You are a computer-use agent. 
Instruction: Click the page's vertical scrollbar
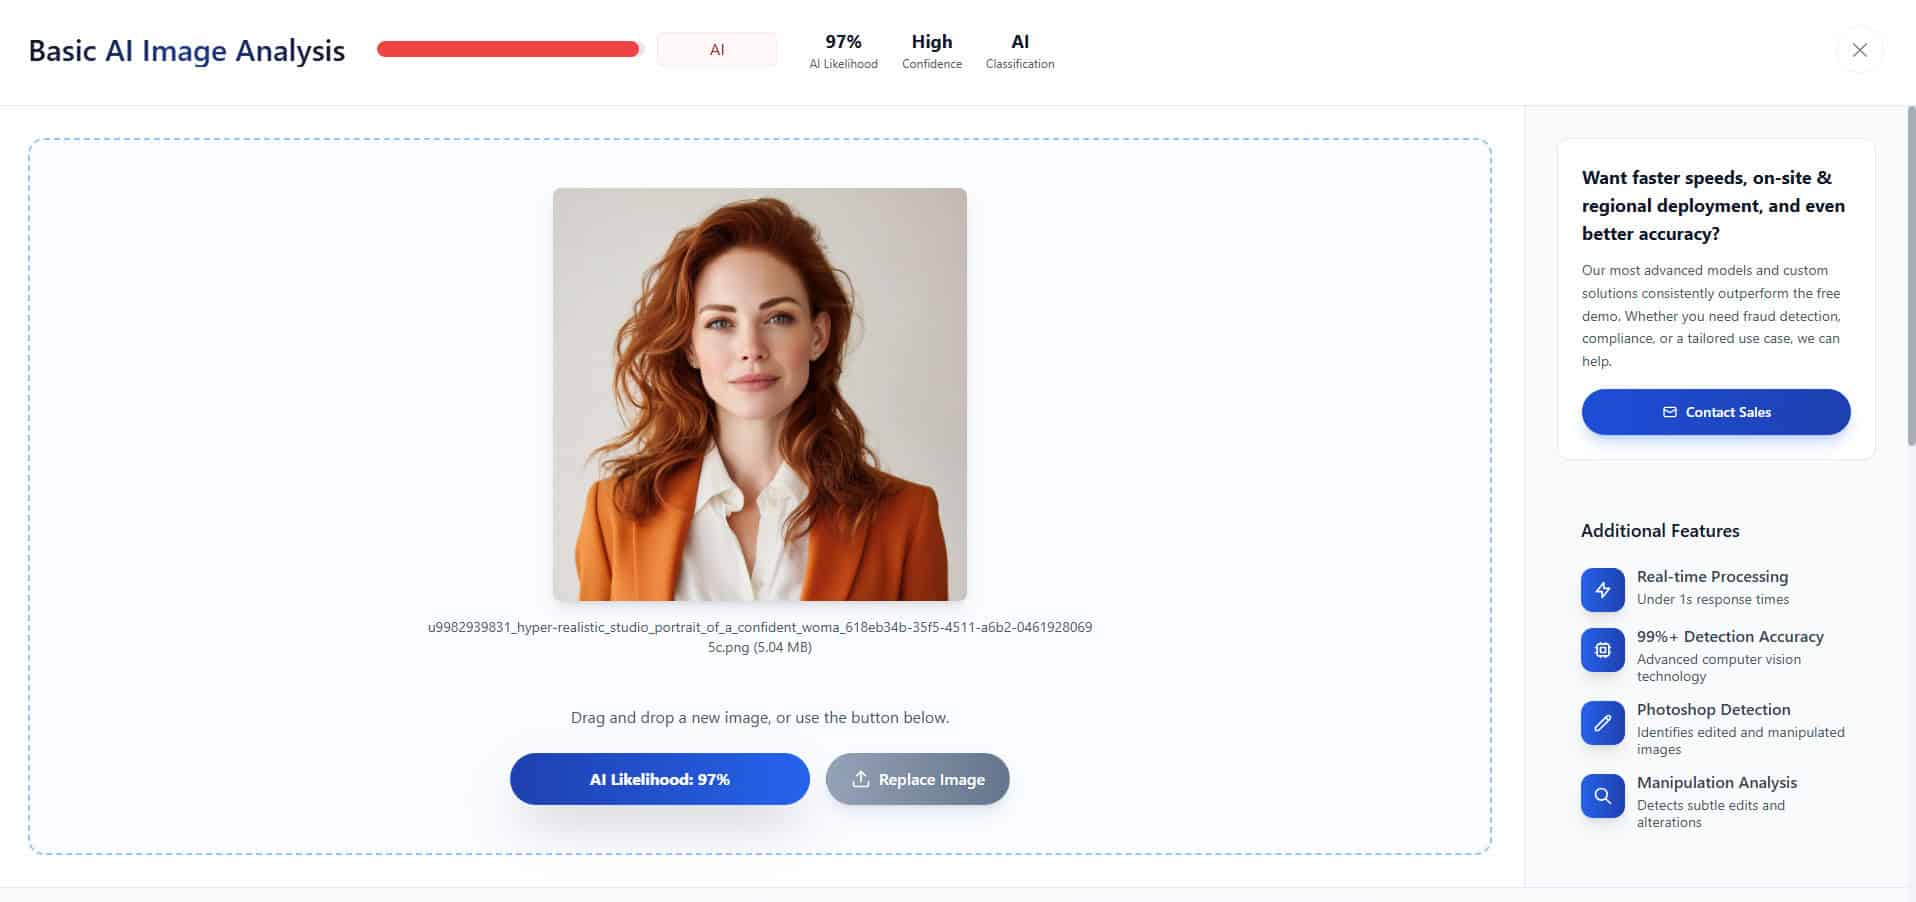pyautogui.click(x=1911, y=275)
